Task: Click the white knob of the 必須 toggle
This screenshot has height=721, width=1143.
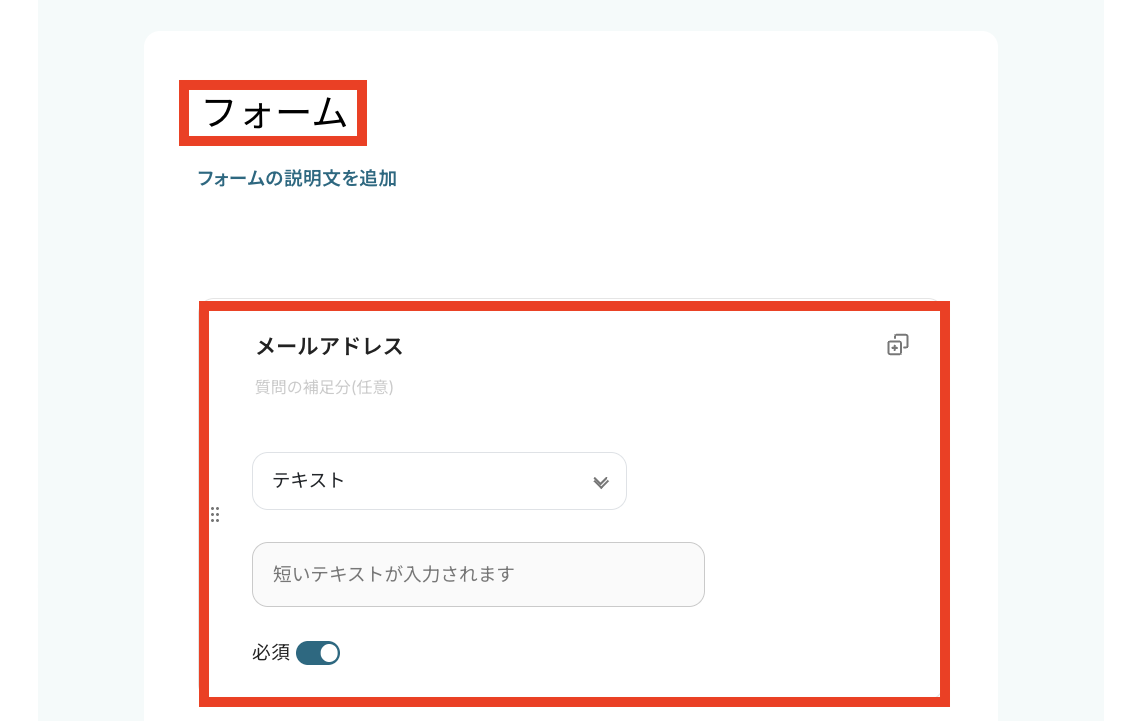Action: [x=329, y=652]
